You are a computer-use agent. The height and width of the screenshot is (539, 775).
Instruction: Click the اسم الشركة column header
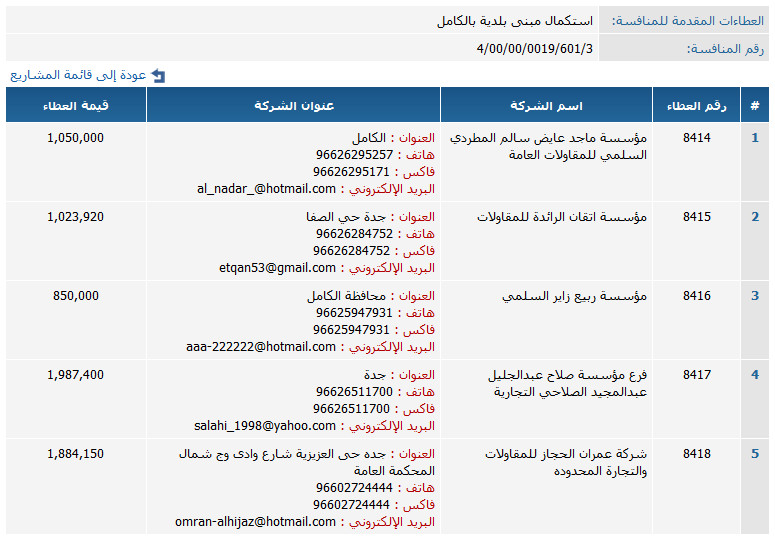pyautogui.click(x=546, y=105)
